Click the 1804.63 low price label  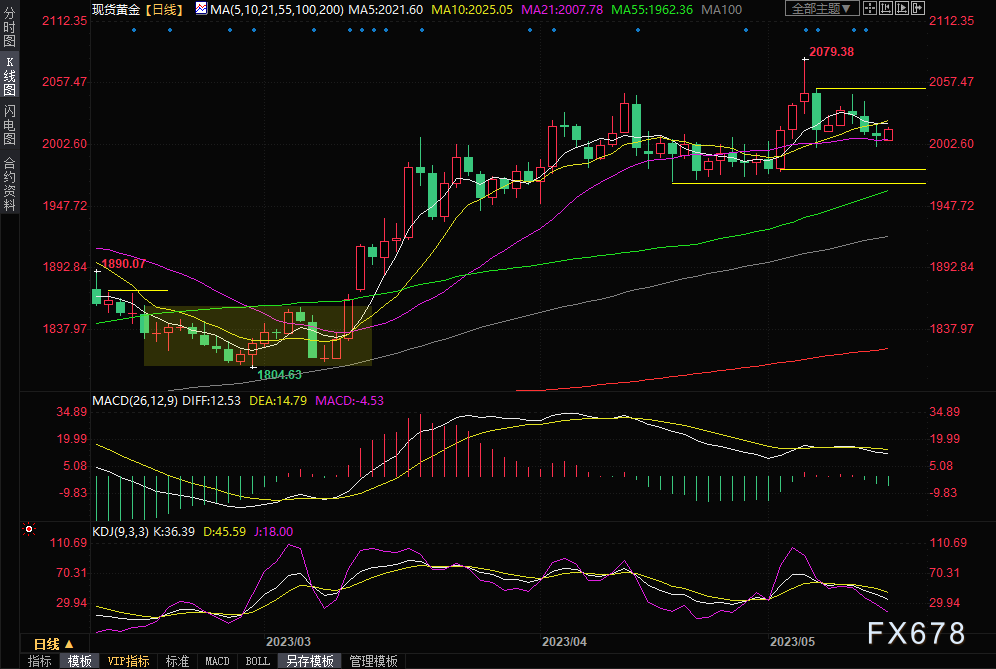coord(279,375)
